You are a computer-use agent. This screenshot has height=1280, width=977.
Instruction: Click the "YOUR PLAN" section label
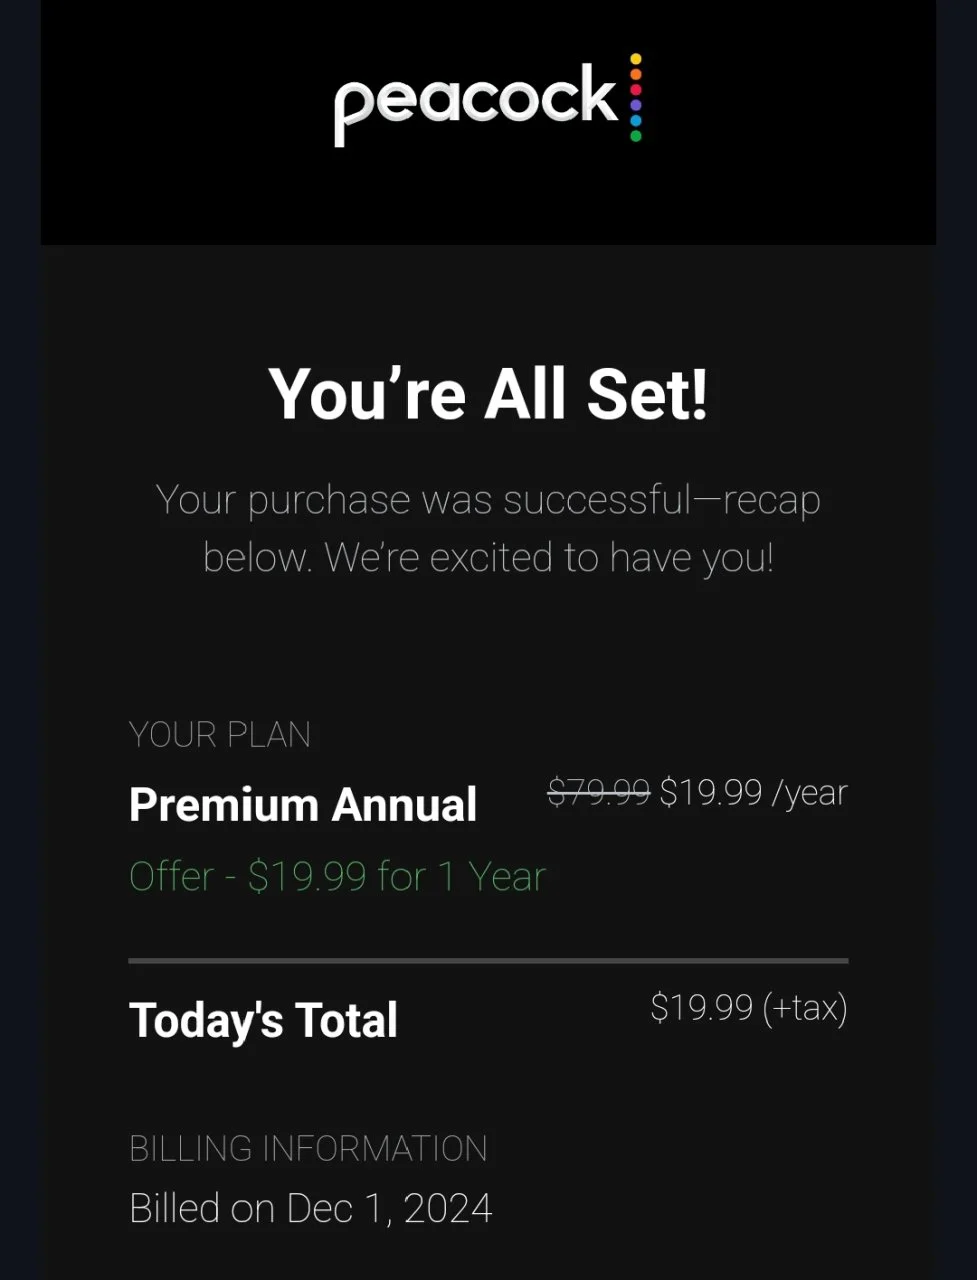tap(220, 735)
